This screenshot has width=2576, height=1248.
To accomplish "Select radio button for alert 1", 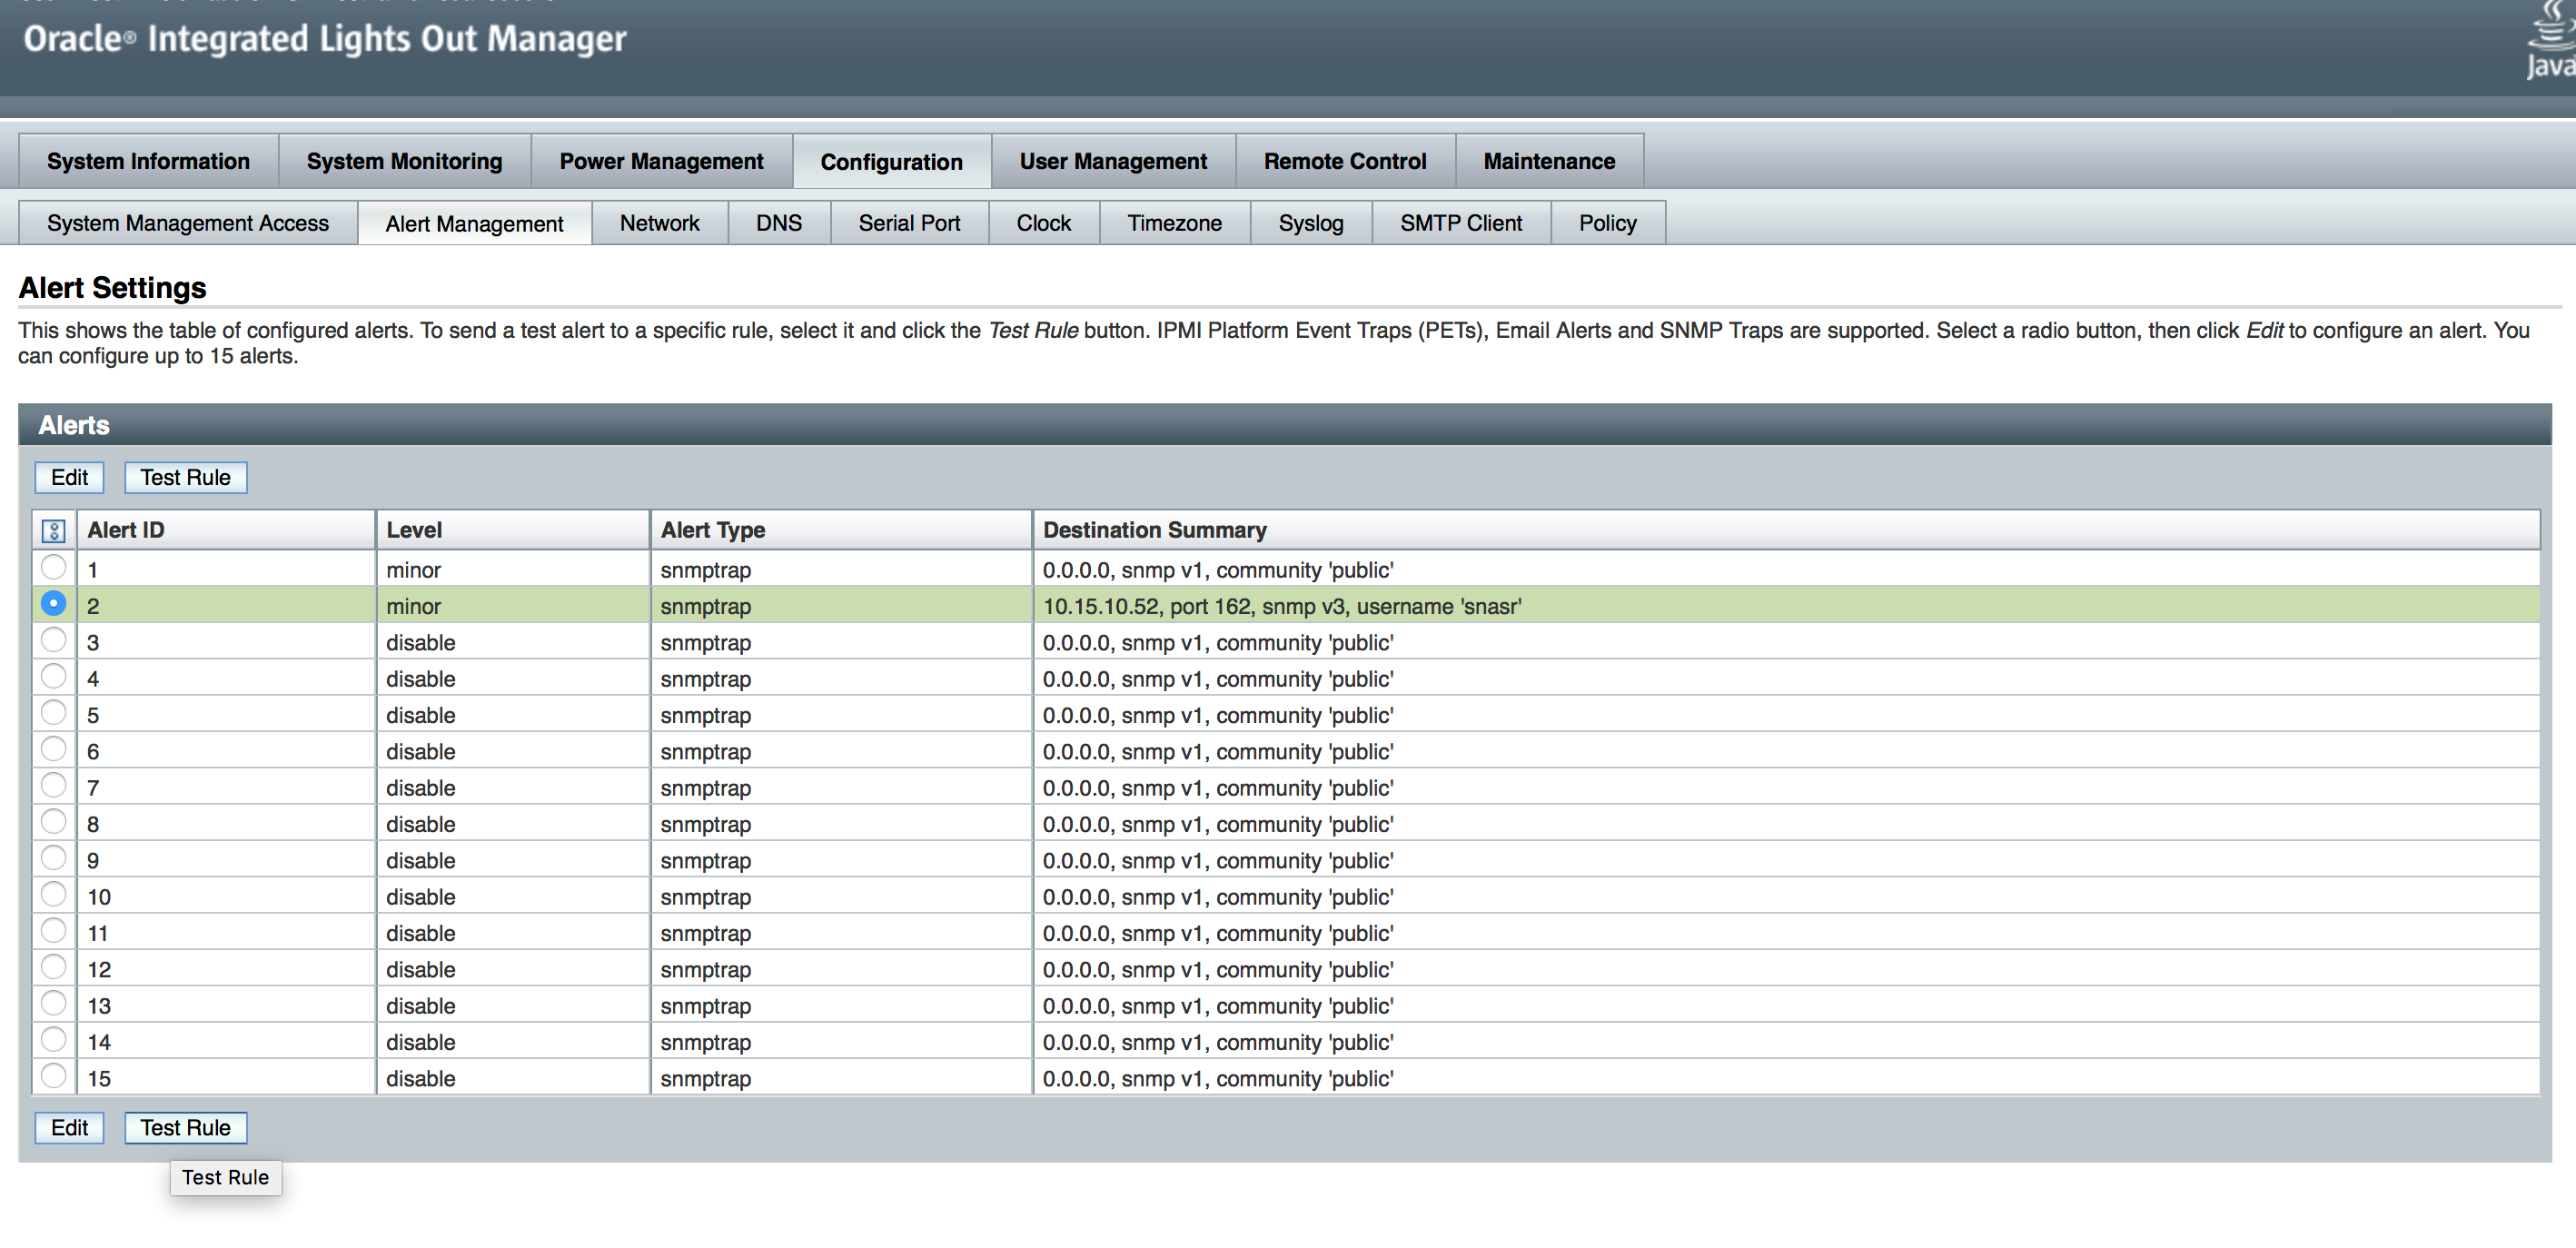I will (54, 568).
